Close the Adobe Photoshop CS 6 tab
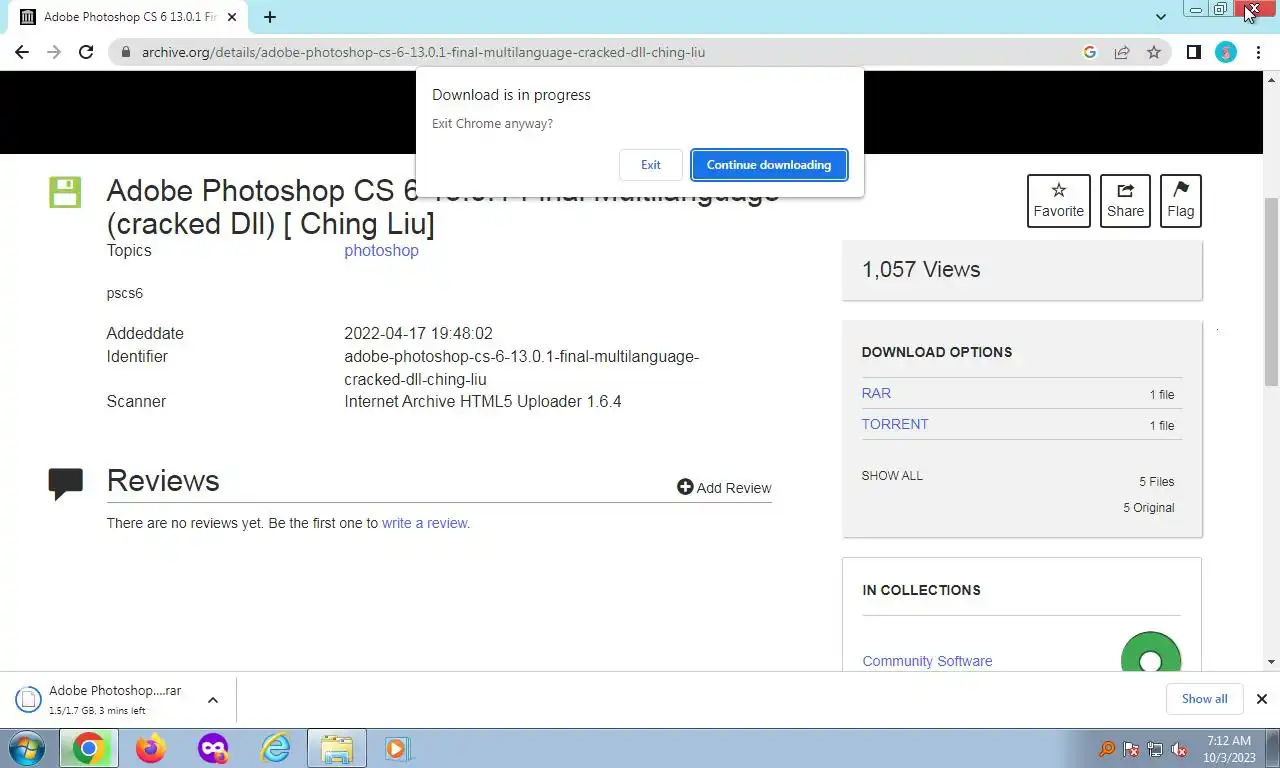 point(232,17)
